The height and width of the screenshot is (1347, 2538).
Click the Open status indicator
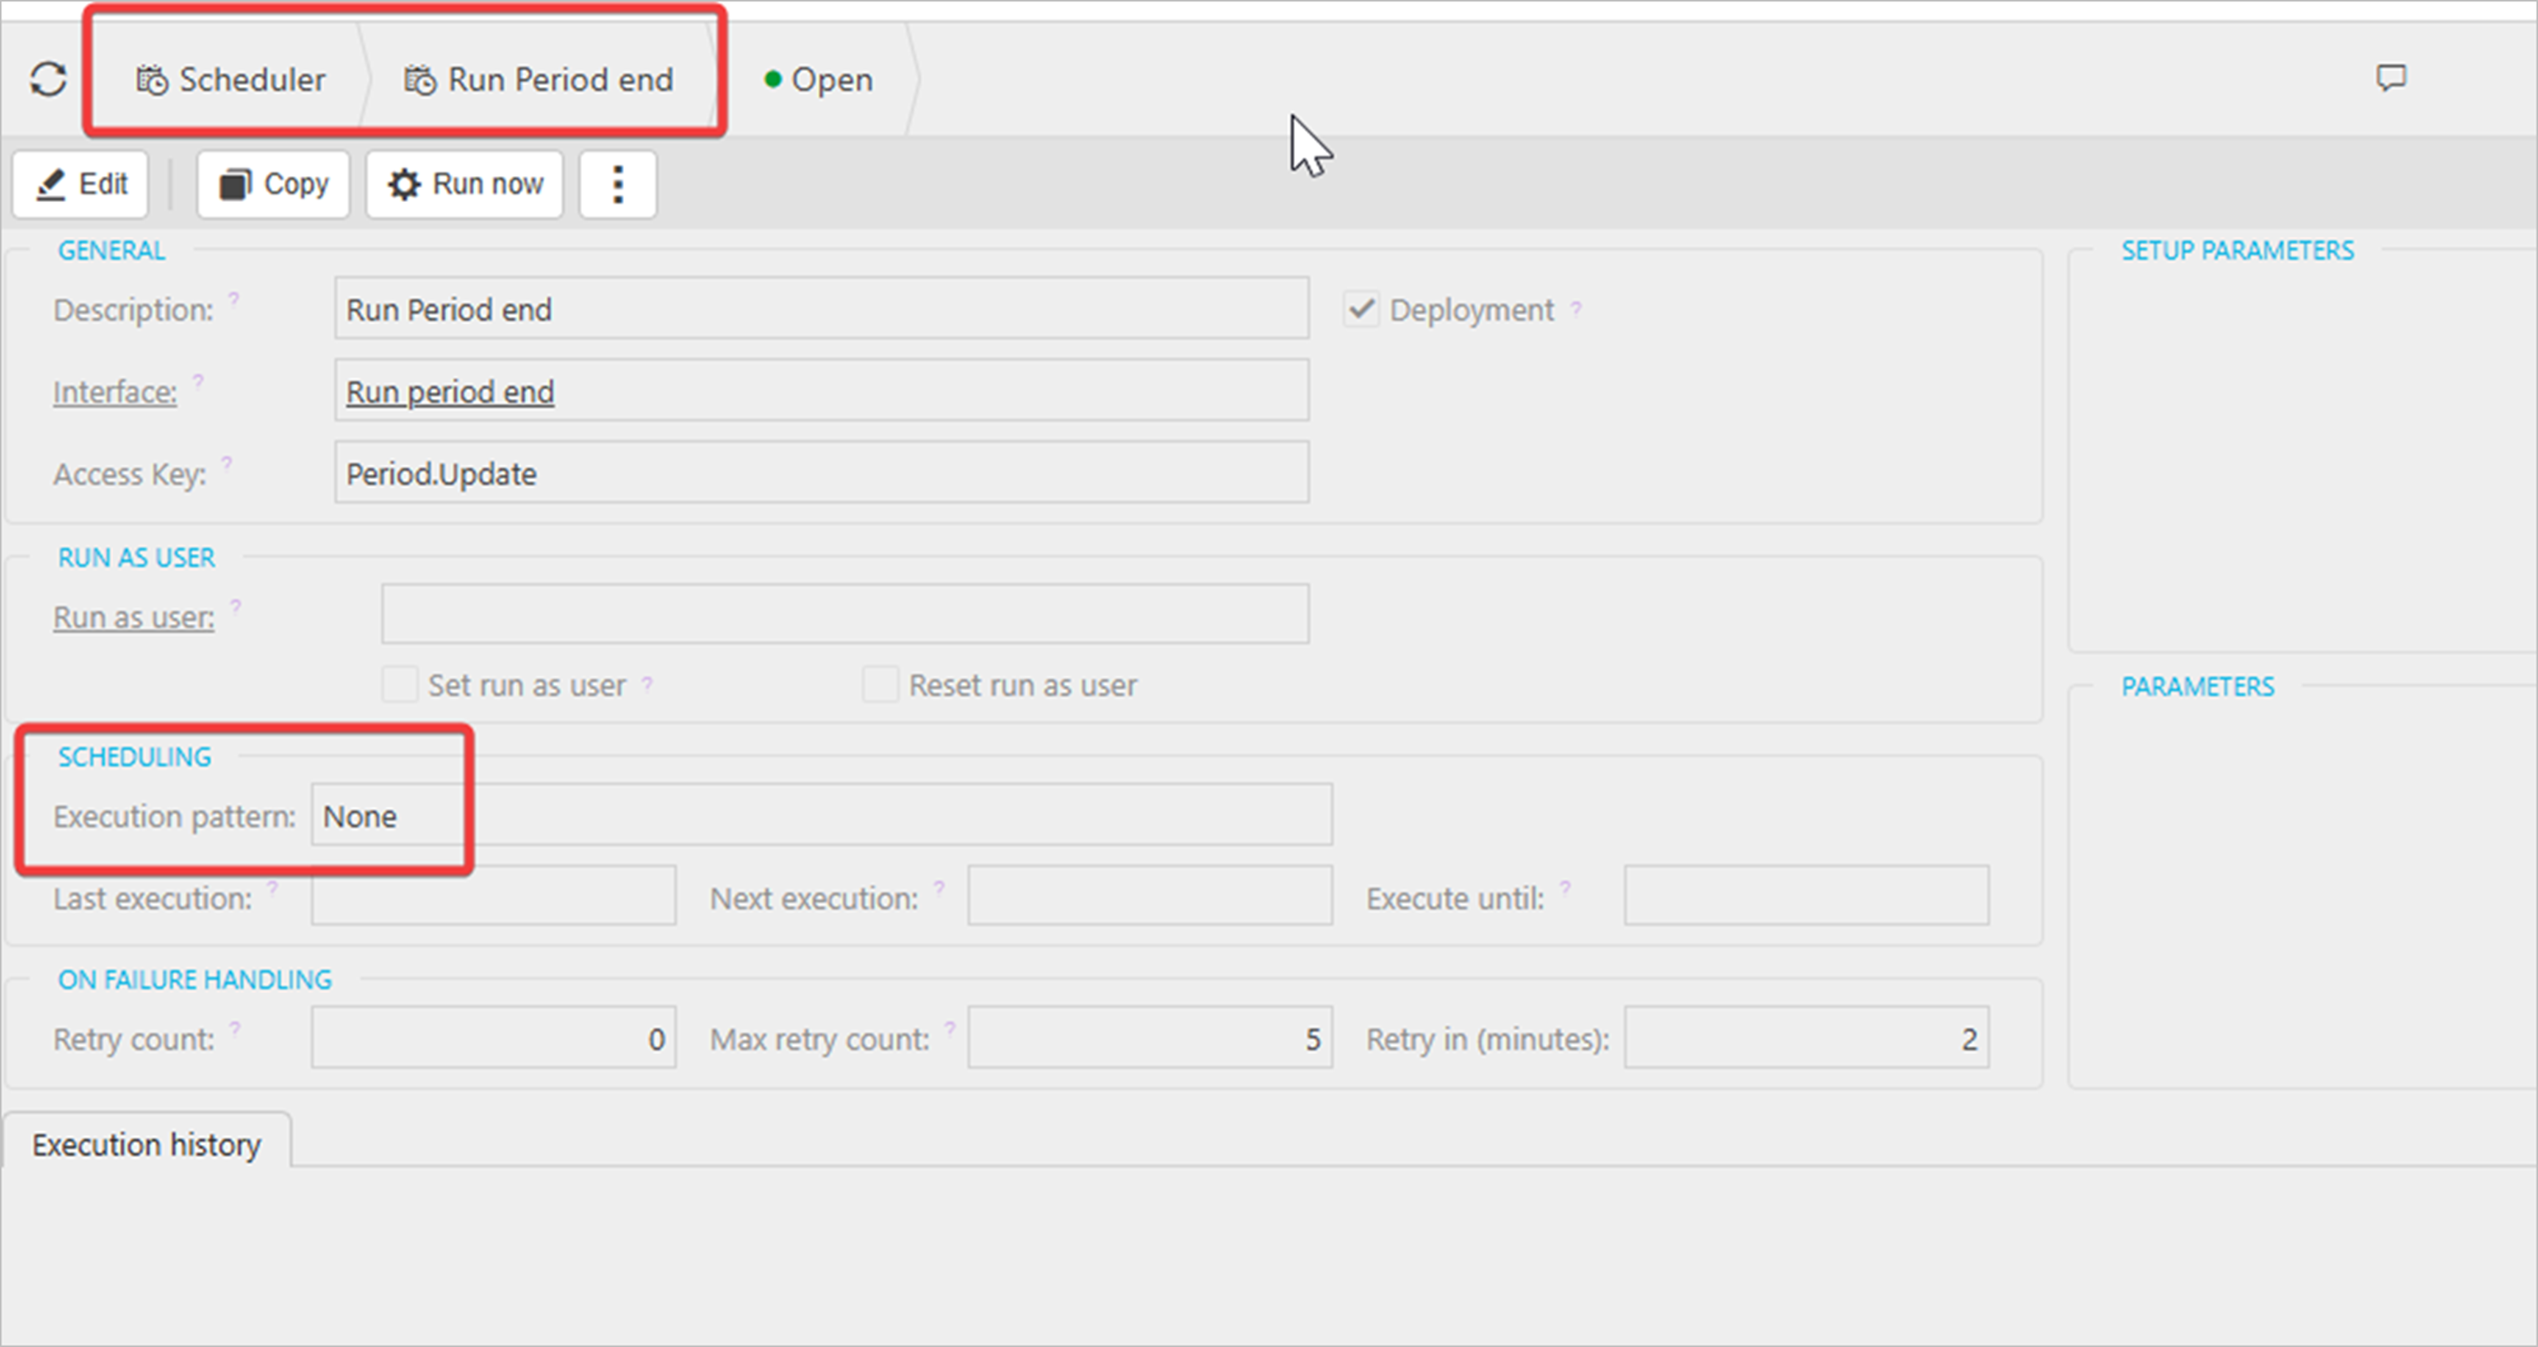point(819,80)
